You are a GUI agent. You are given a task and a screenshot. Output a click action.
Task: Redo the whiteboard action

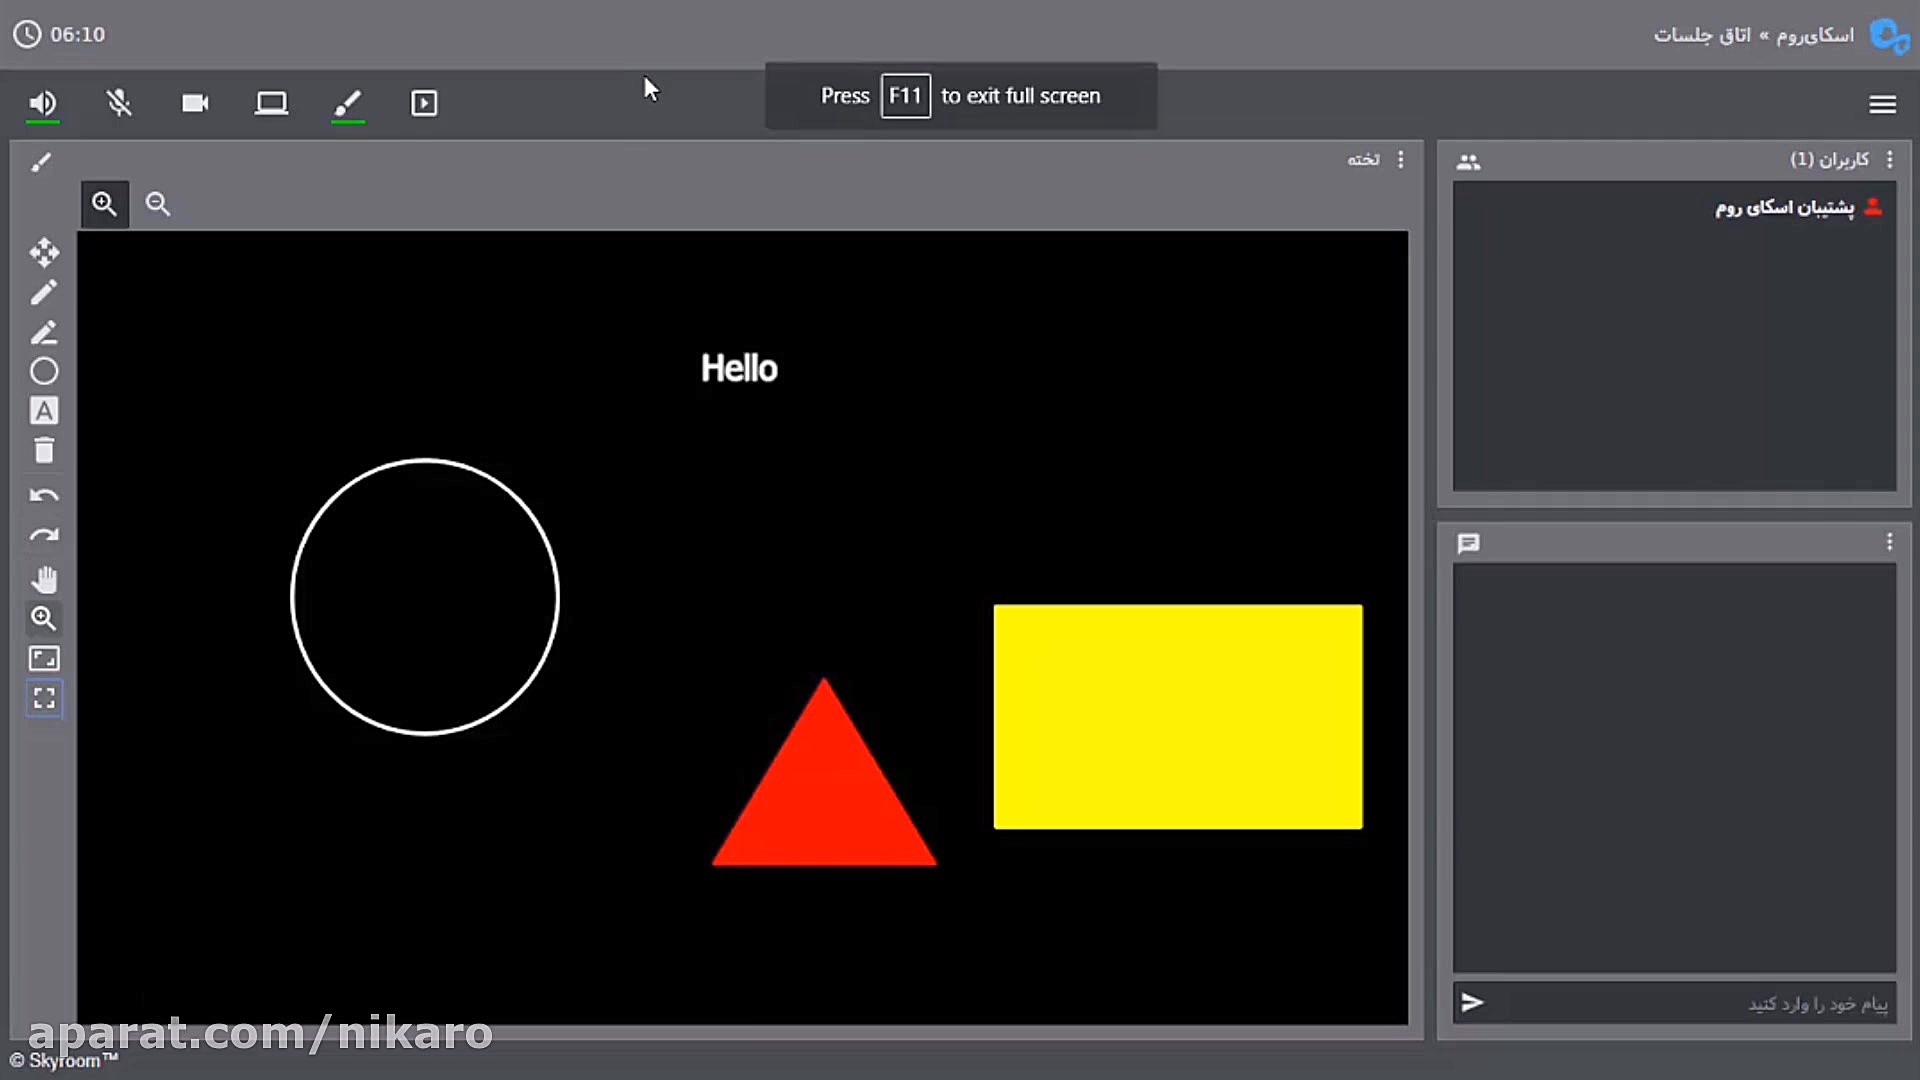(x=43, y=536)
